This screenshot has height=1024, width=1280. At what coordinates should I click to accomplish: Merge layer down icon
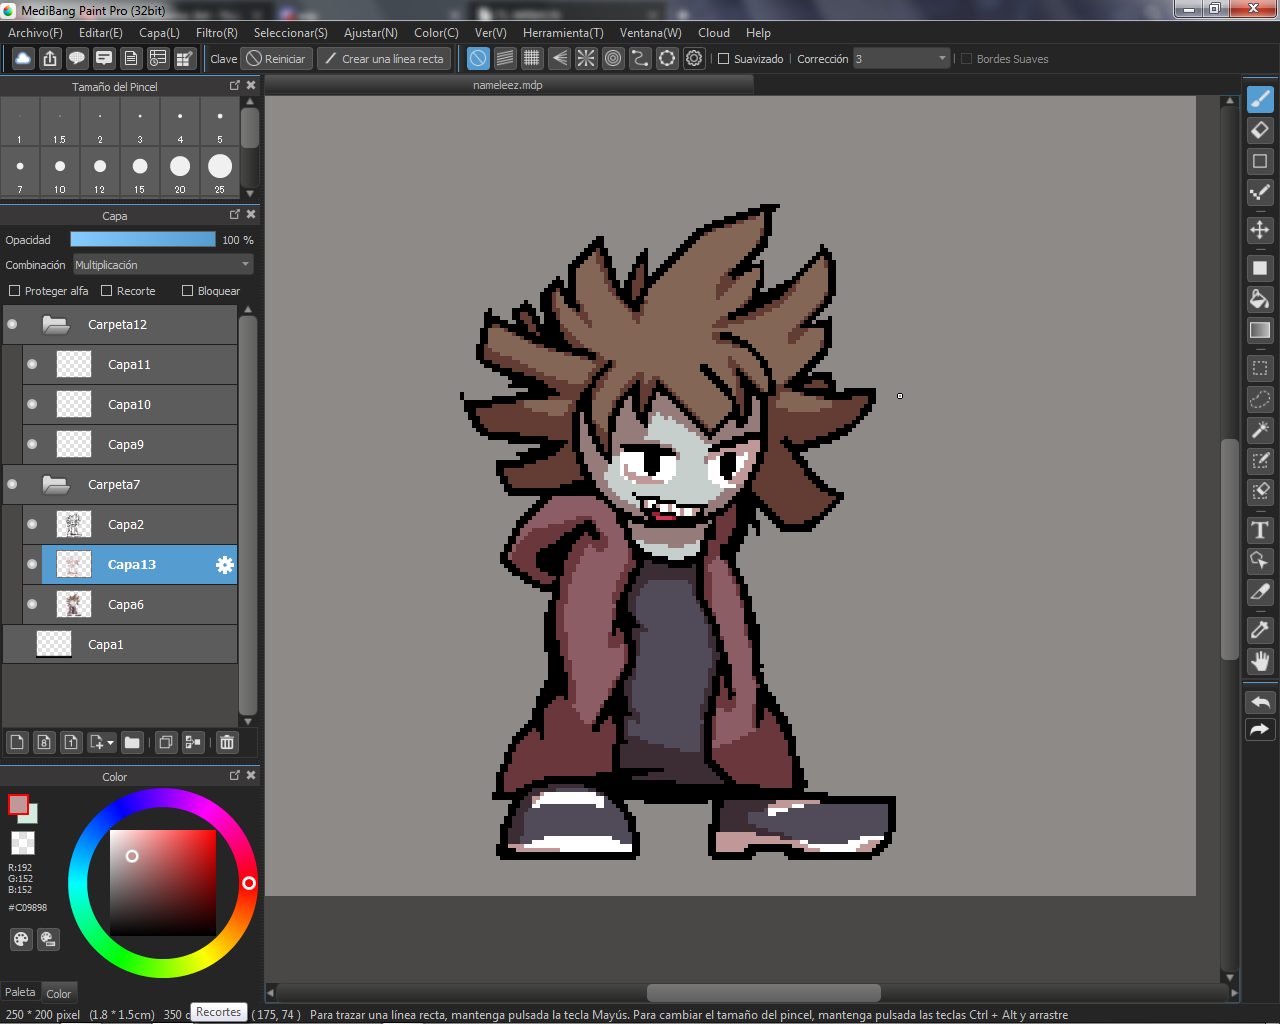coord(193,742)
